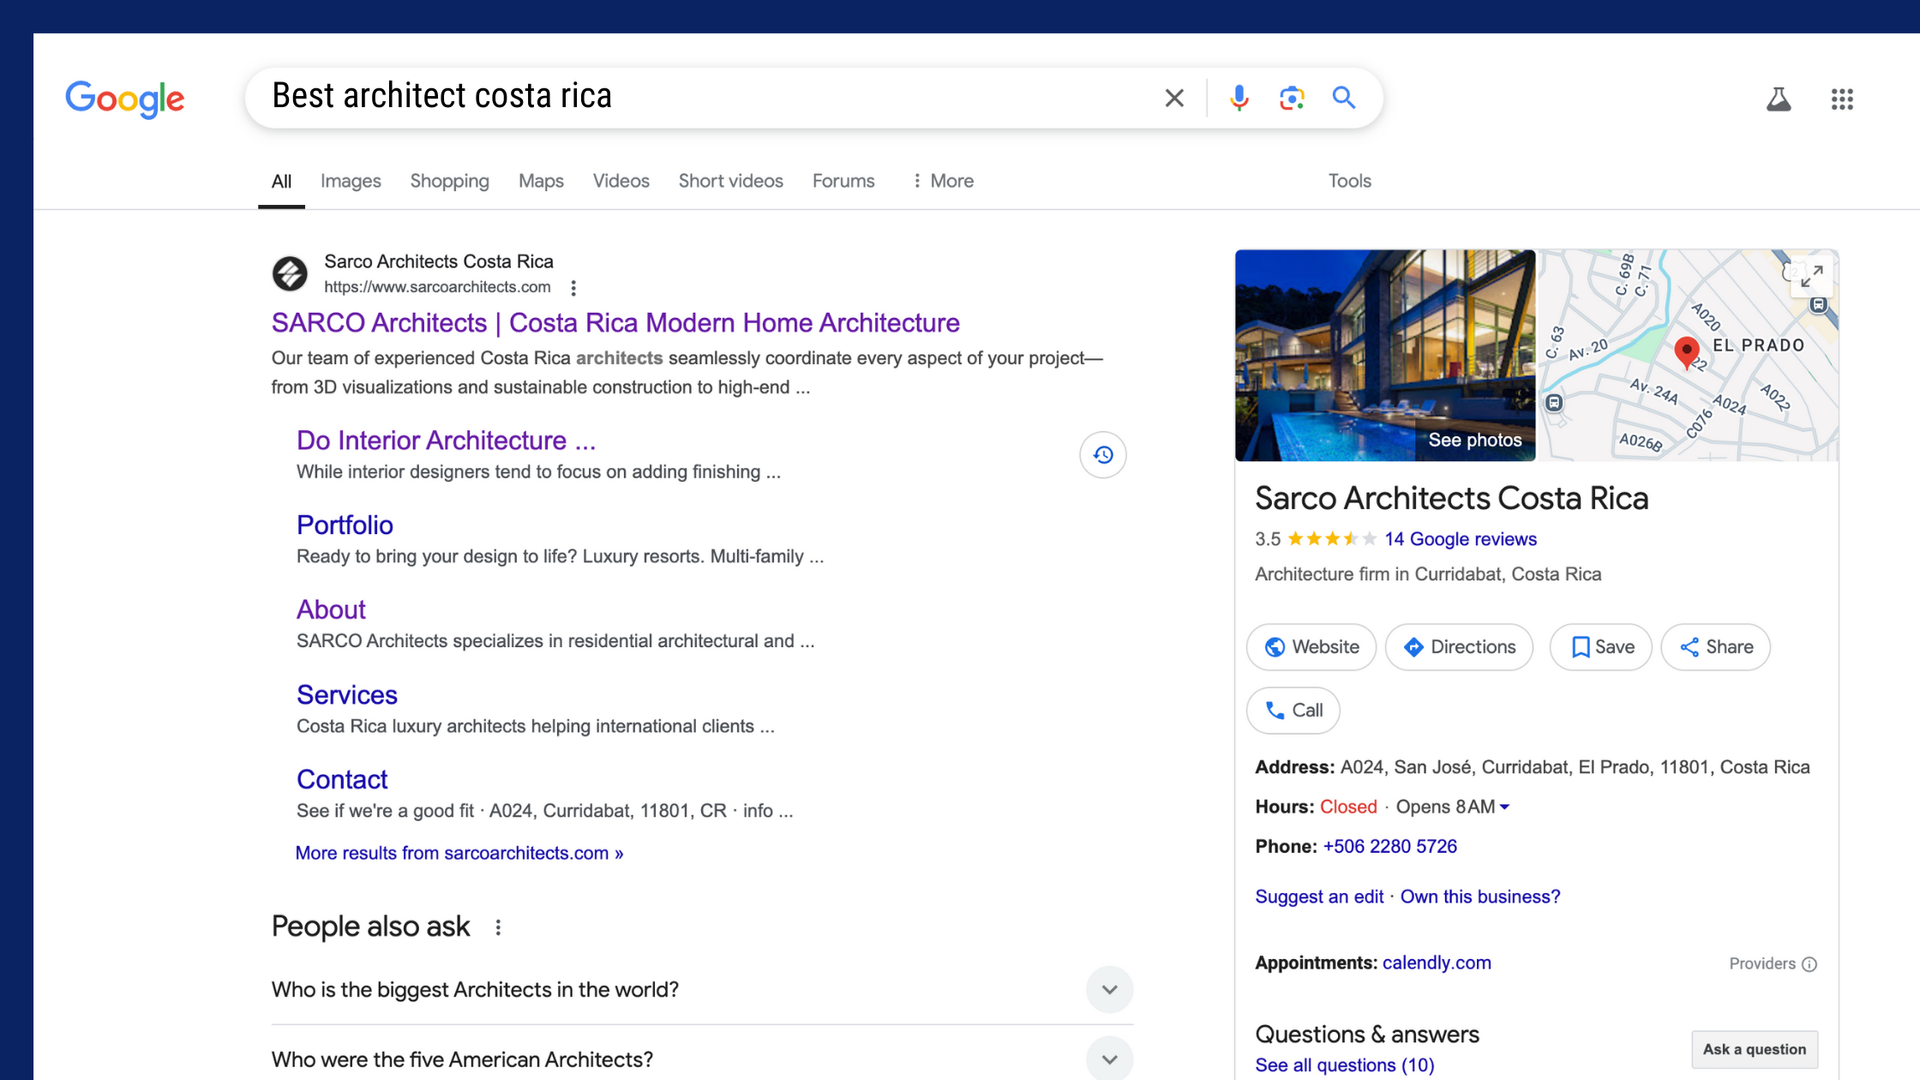Open the About sitelink
Image resolution: width=1920 pixels, height=1080 pixels.
[331, 610]
